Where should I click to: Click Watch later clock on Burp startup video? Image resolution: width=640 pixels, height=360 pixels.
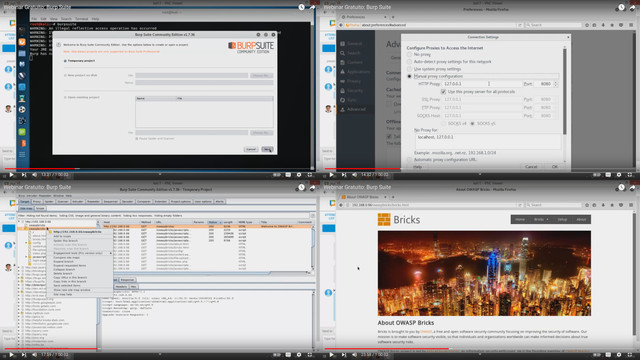301,7
